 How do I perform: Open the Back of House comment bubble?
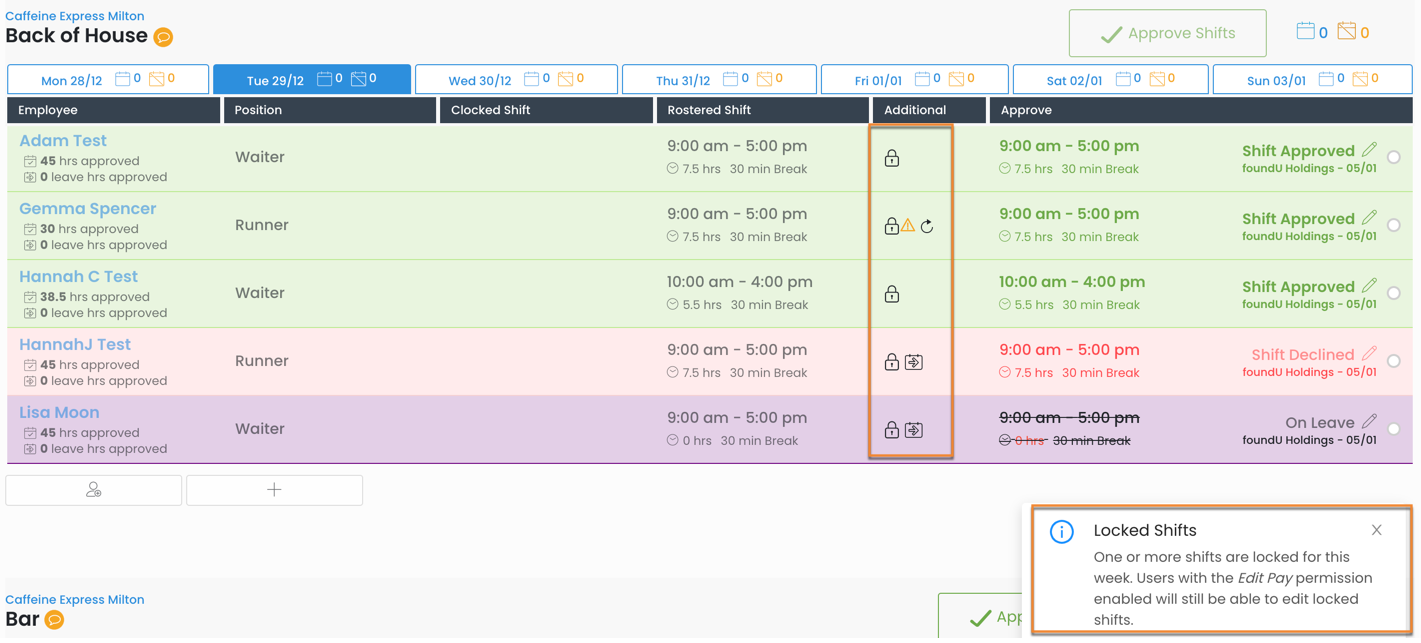pyautogui.click(x=163, y=37)
